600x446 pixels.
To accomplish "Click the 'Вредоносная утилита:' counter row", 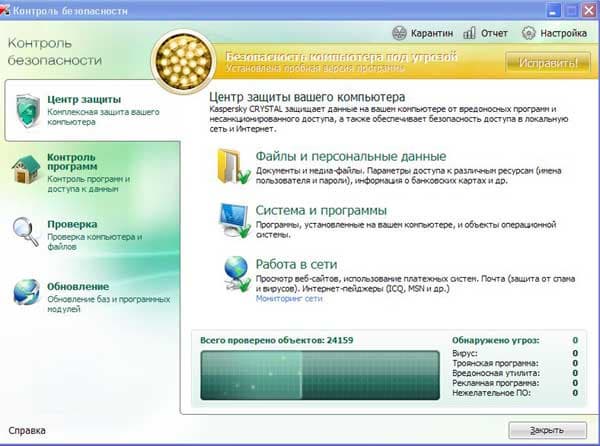I will click(515, 373).
